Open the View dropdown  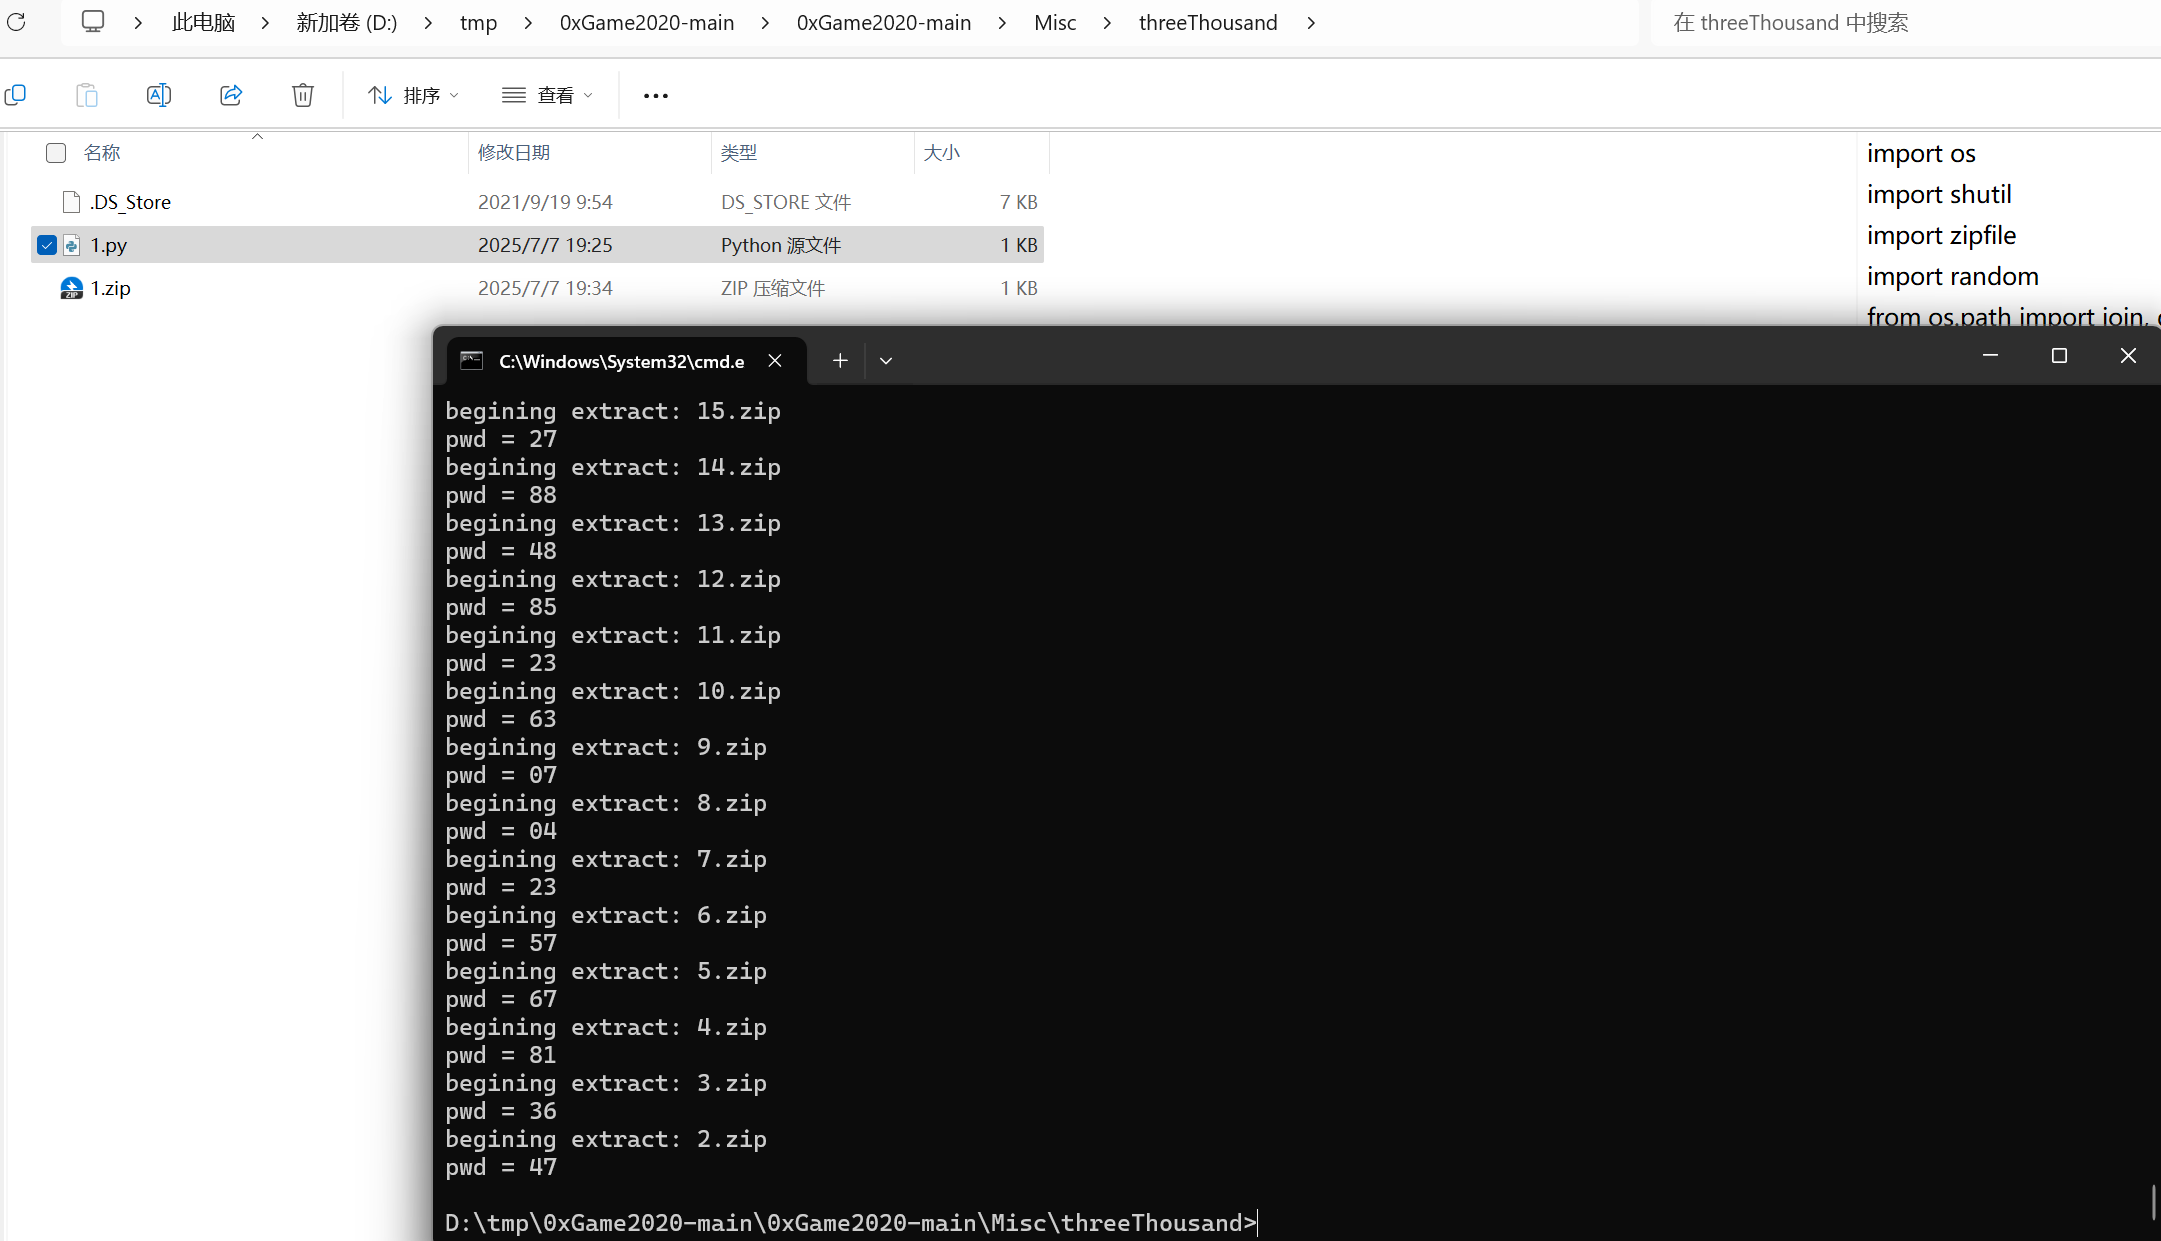click(547, 95)
